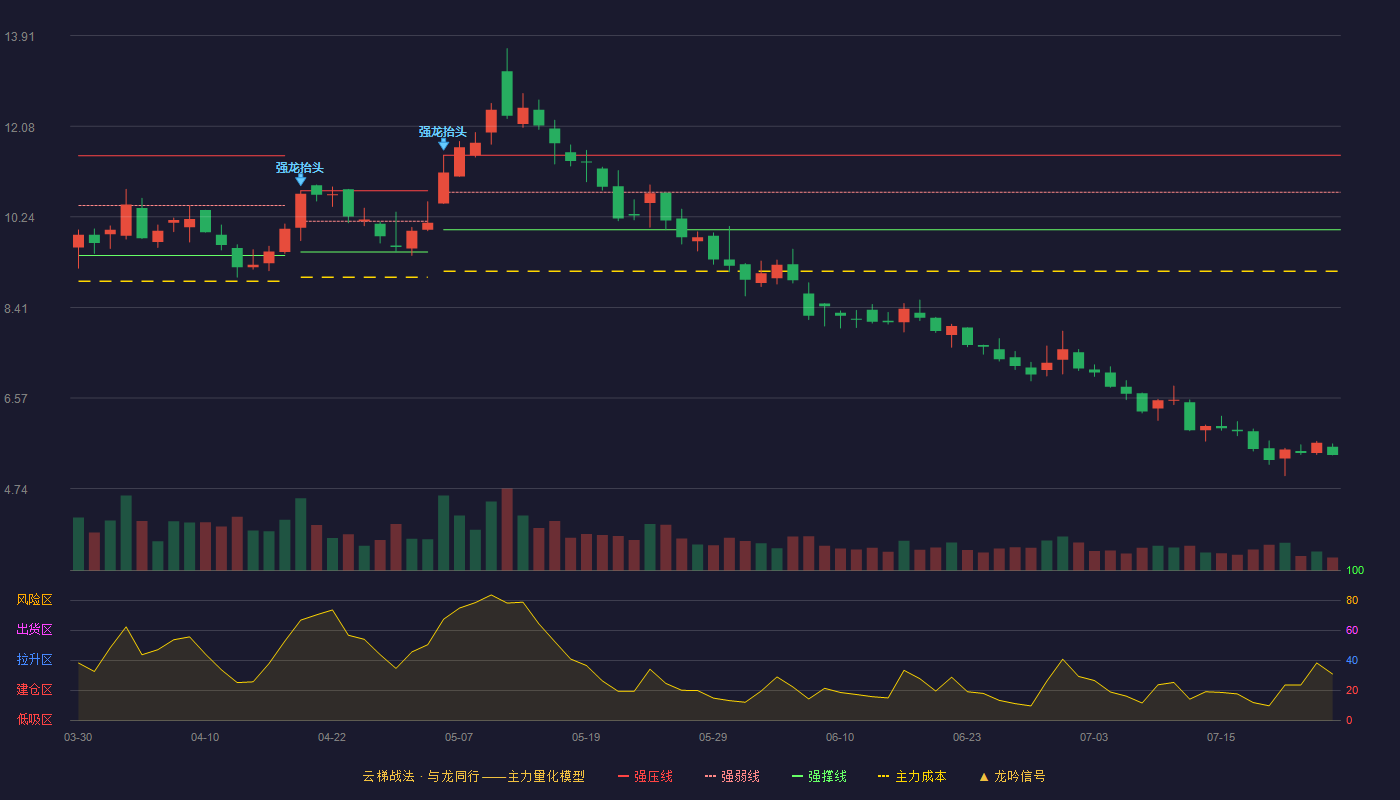Click the 05-29 date label

tap(713, 737)
